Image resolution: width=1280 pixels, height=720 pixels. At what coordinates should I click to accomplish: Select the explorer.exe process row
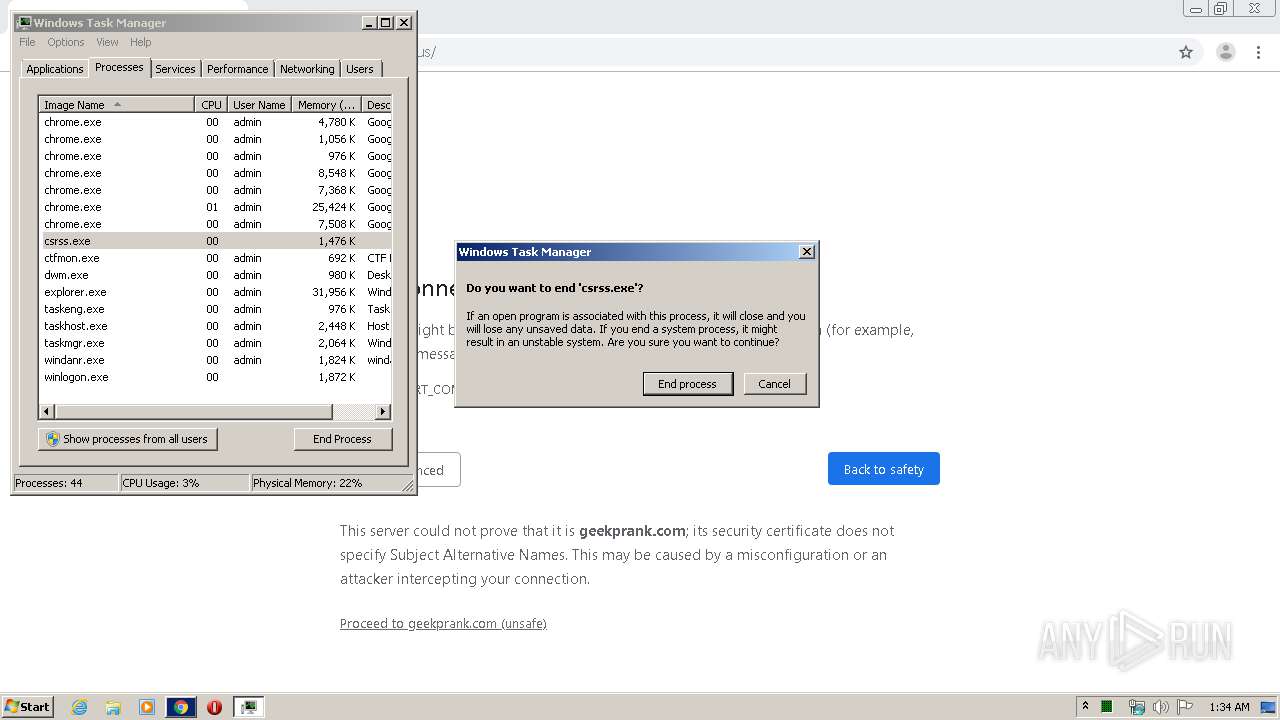215,292
